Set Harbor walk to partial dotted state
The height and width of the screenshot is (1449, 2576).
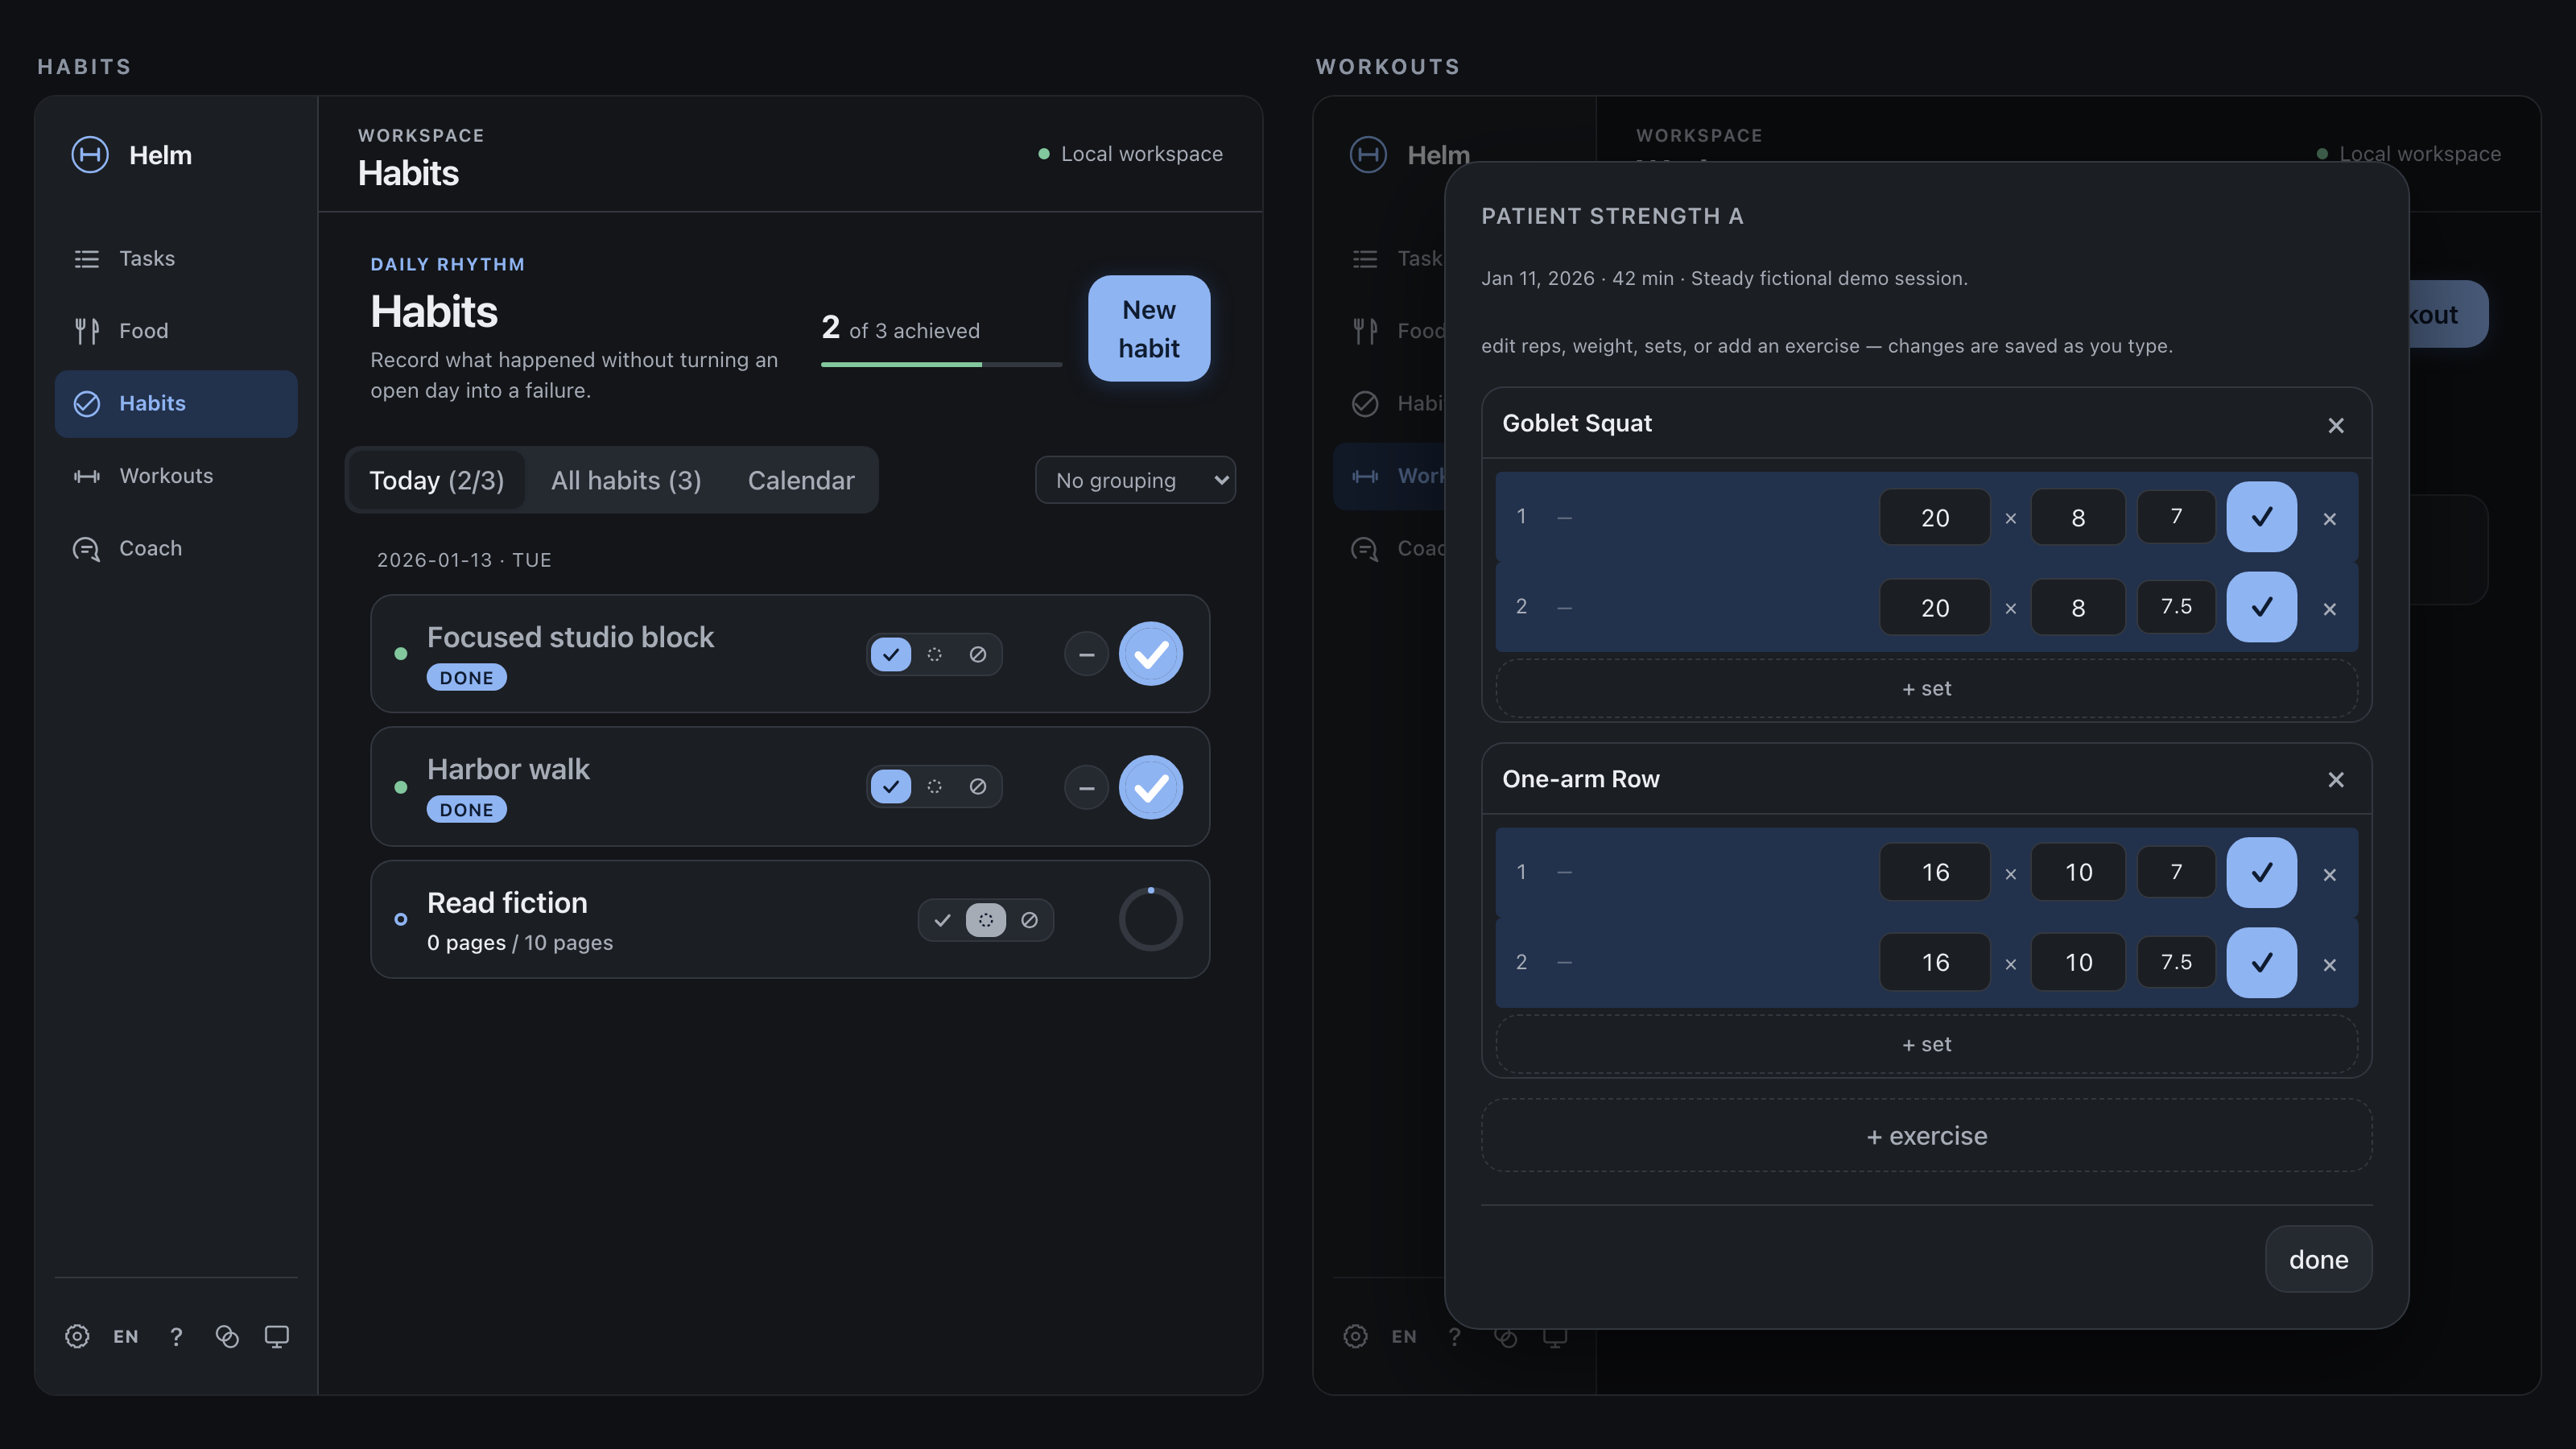point(934,786)
